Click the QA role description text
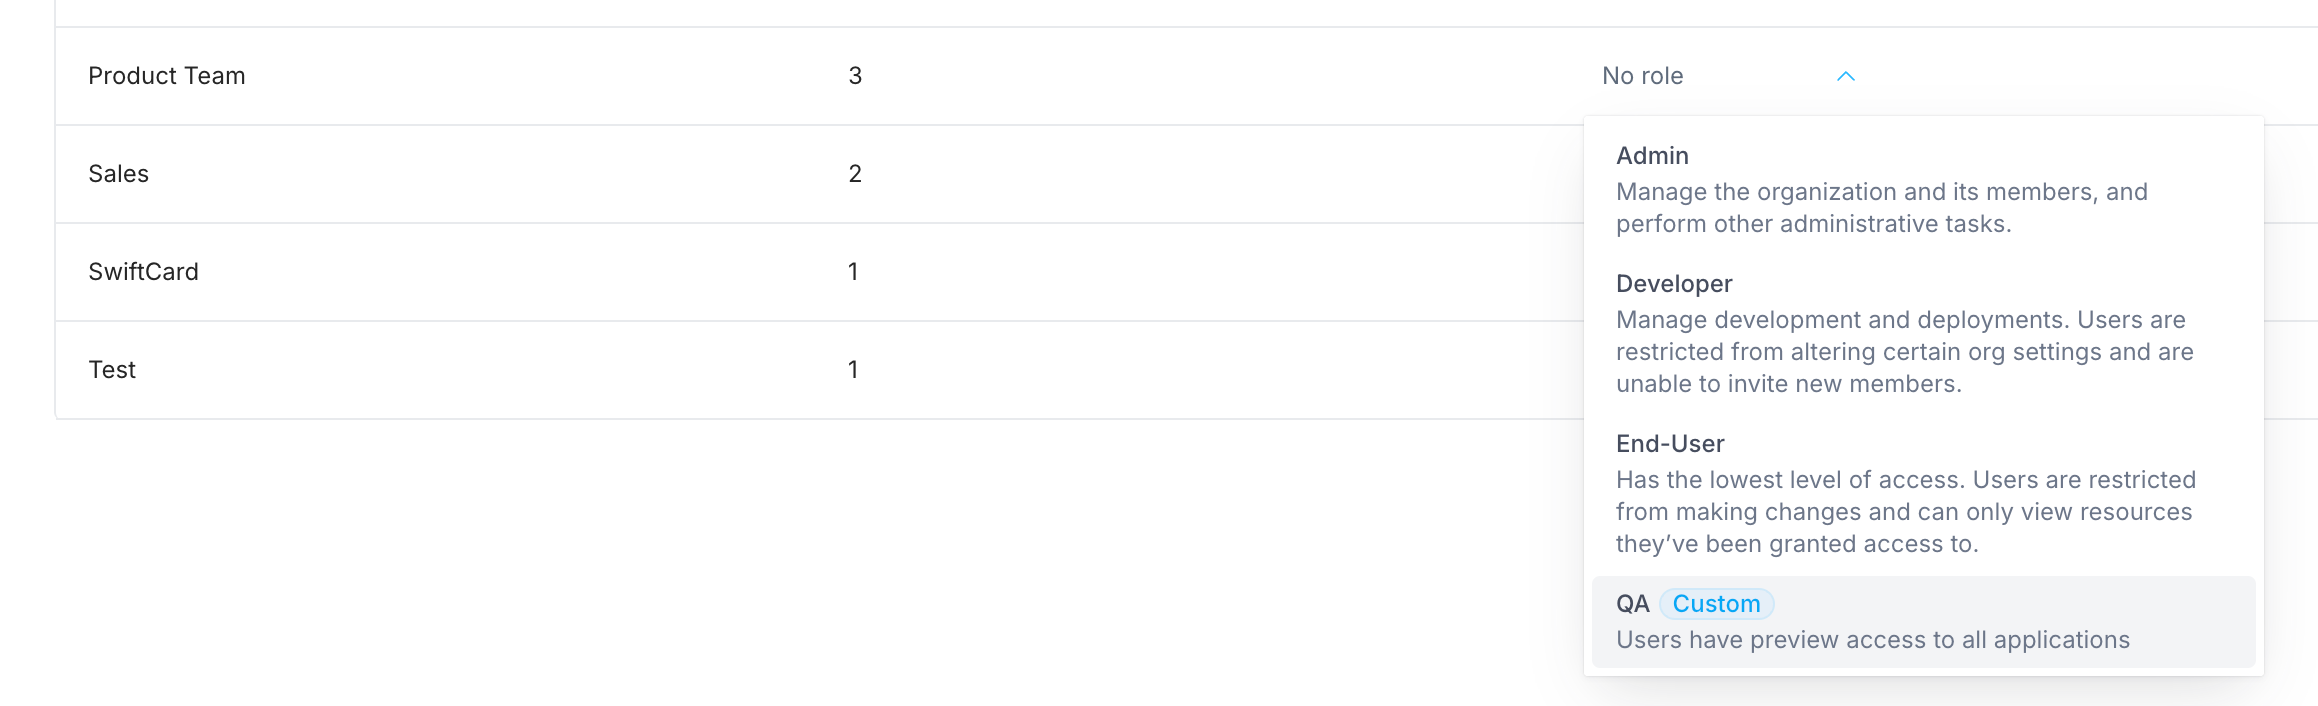 click(1873, 639)
